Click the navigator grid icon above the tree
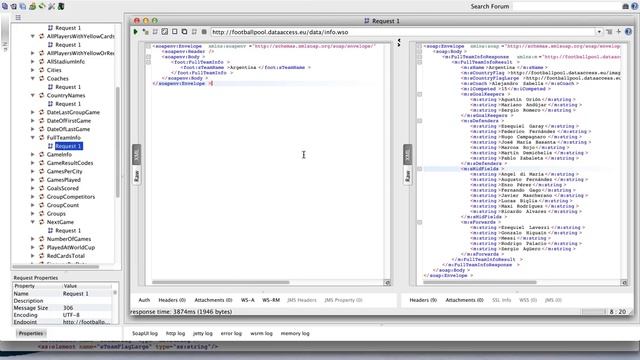The image size is (640, 360). coord(18,18)
